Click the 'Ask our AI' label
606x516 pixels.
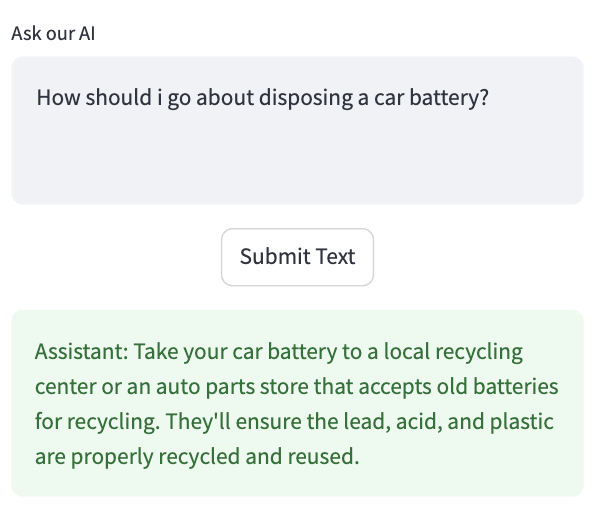(53, 33)
